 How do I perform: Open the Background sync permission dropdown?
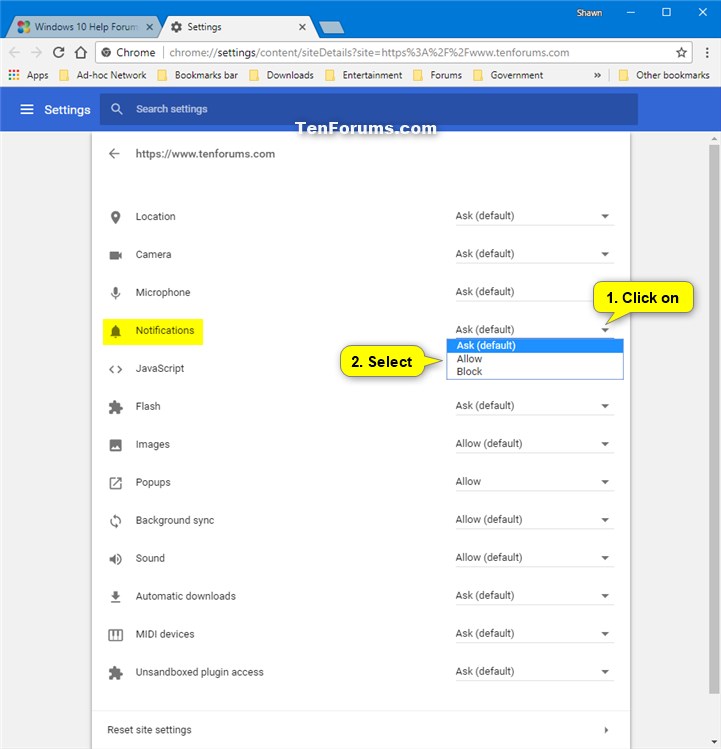click(x=534, y=520)
